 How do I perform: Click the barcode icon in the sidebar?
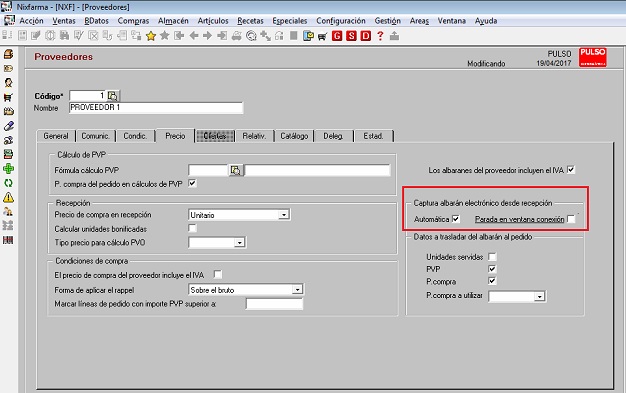tap(8, 240)
